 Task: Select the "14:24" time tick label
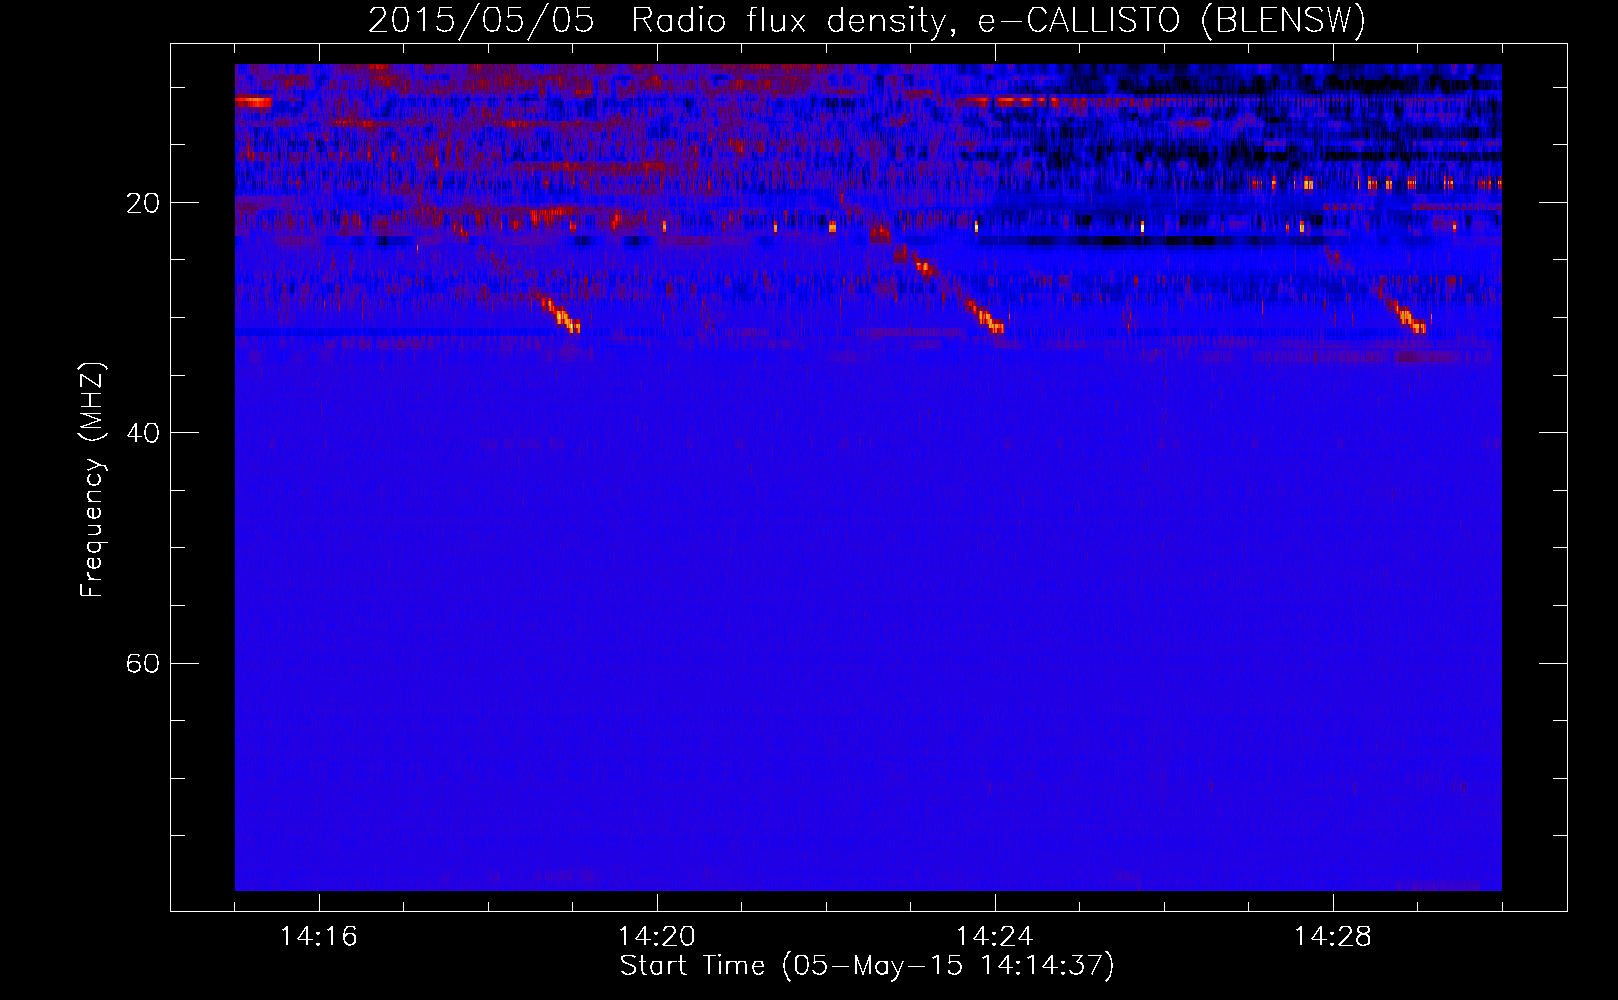(x=995, y=936)
